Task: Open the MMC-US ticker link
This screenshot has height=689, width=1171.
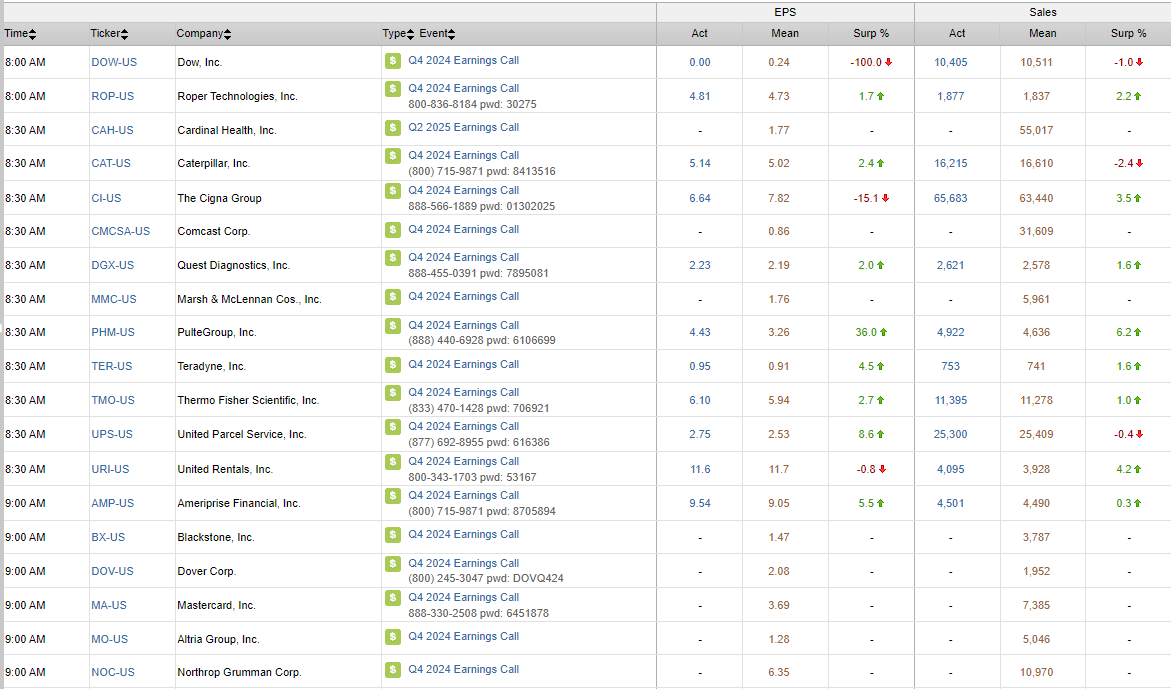Action: pos(114,299)
